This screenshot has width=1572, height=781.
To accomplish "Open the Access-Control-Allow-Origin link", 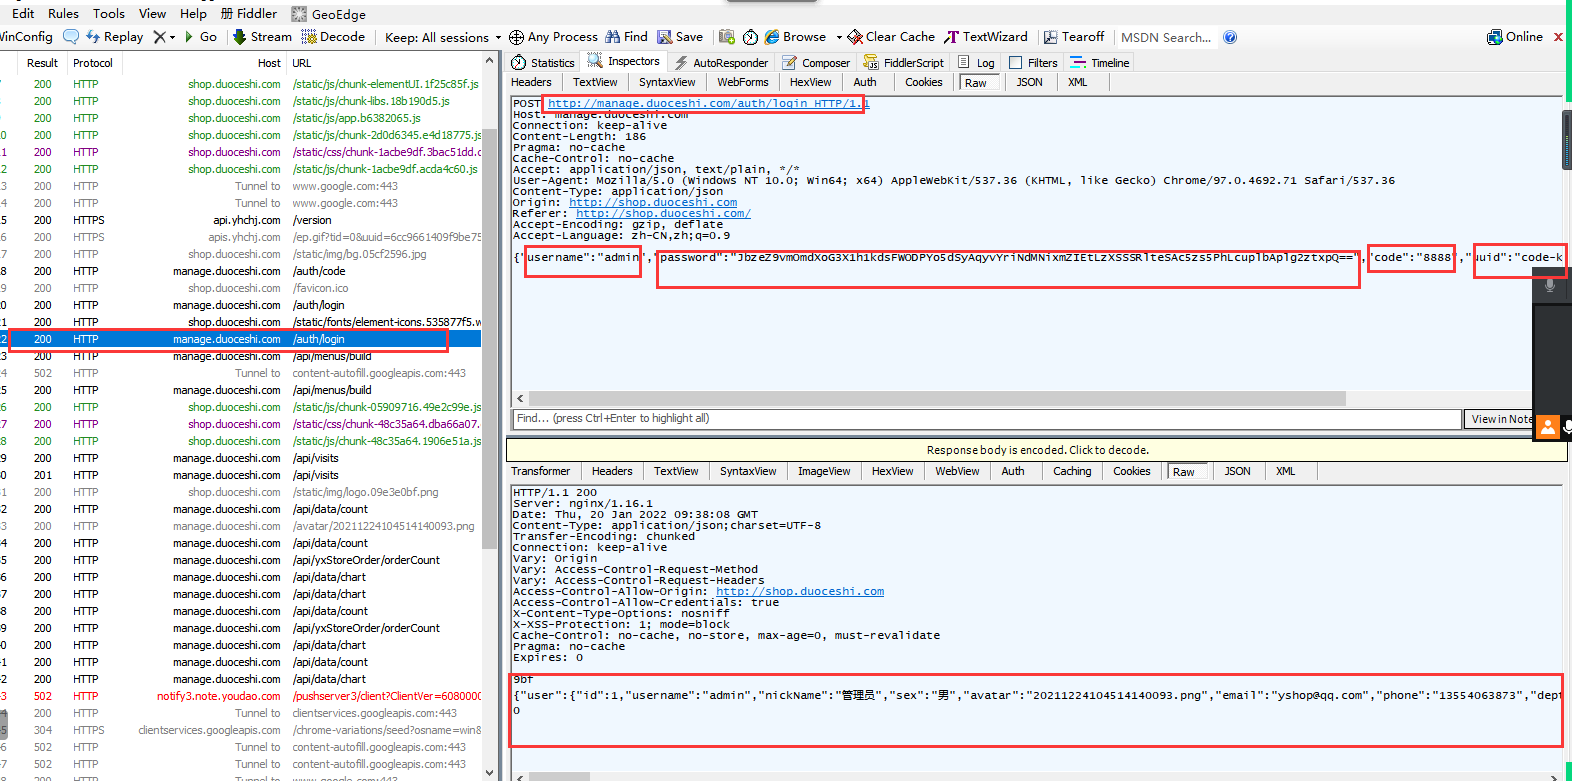I will (800, 591).
